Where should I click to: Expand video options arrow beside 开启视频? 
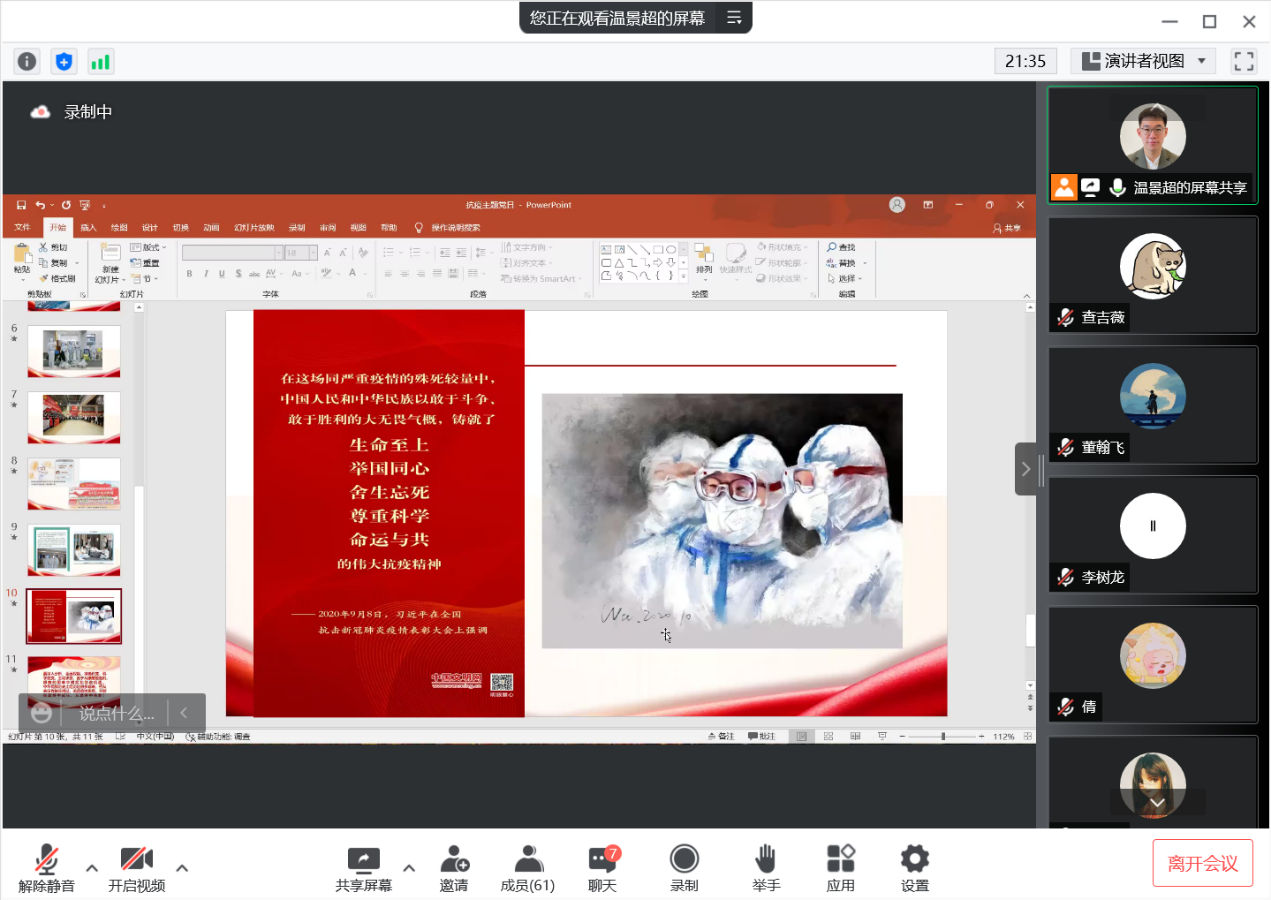[x=182, y=867]
